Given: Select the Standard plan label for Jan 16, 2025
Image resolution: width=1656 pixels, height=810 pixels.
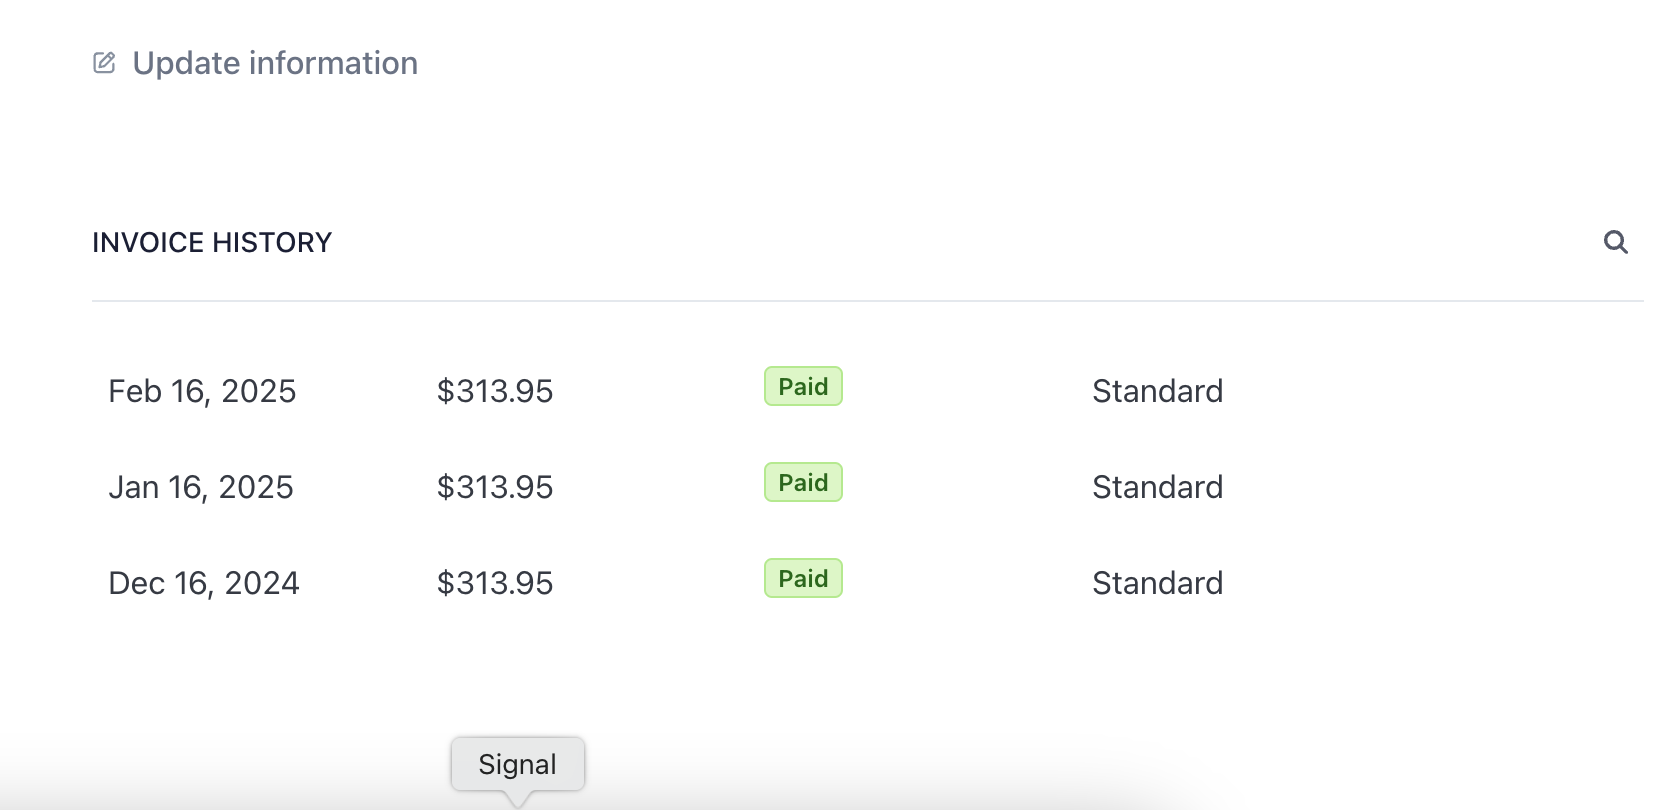Looking at the screenshot, I should point(1157,487).
